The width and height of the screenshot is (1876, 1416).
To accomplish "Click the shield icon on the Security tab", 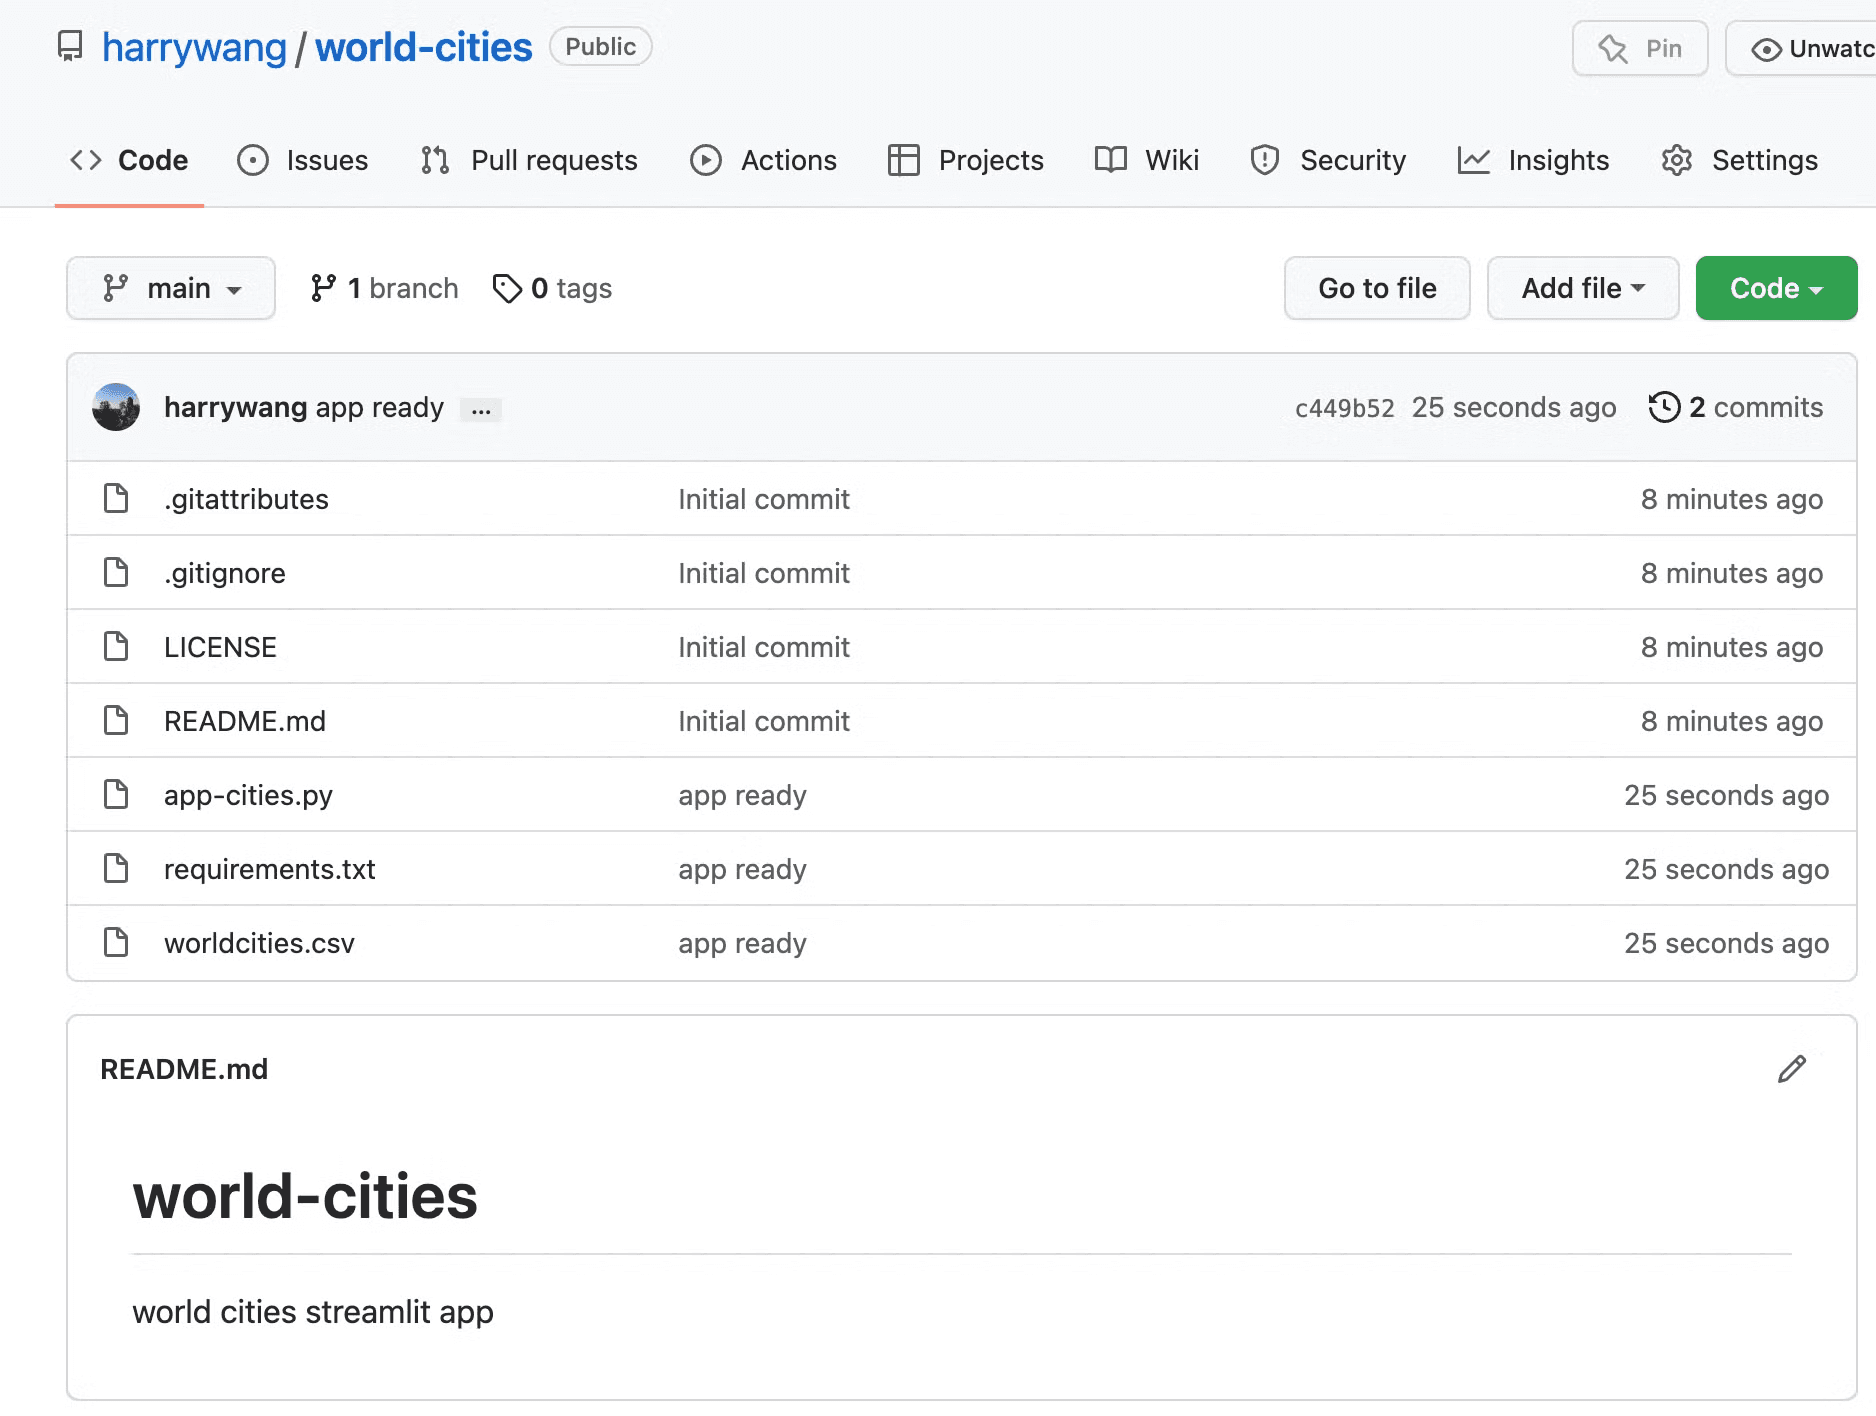I will coord(1265,160).
